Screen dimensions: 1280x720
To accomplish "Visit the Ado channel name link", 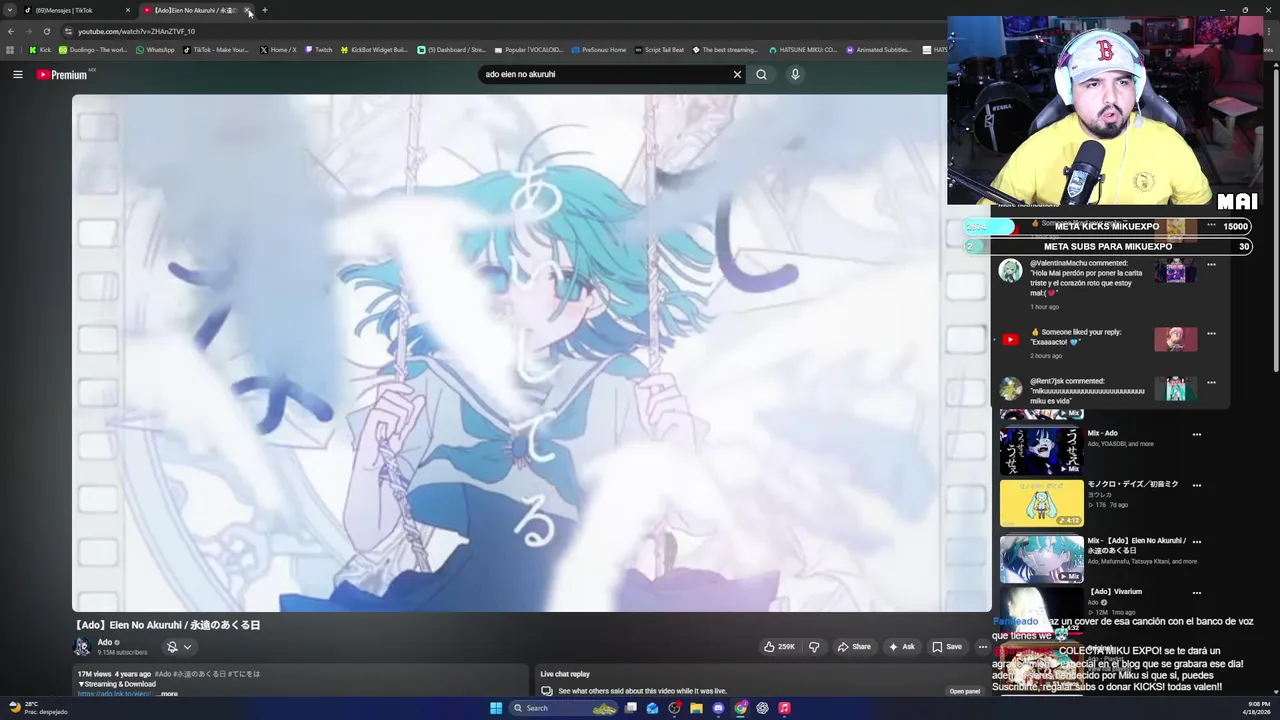I will [x=105, y=642].
